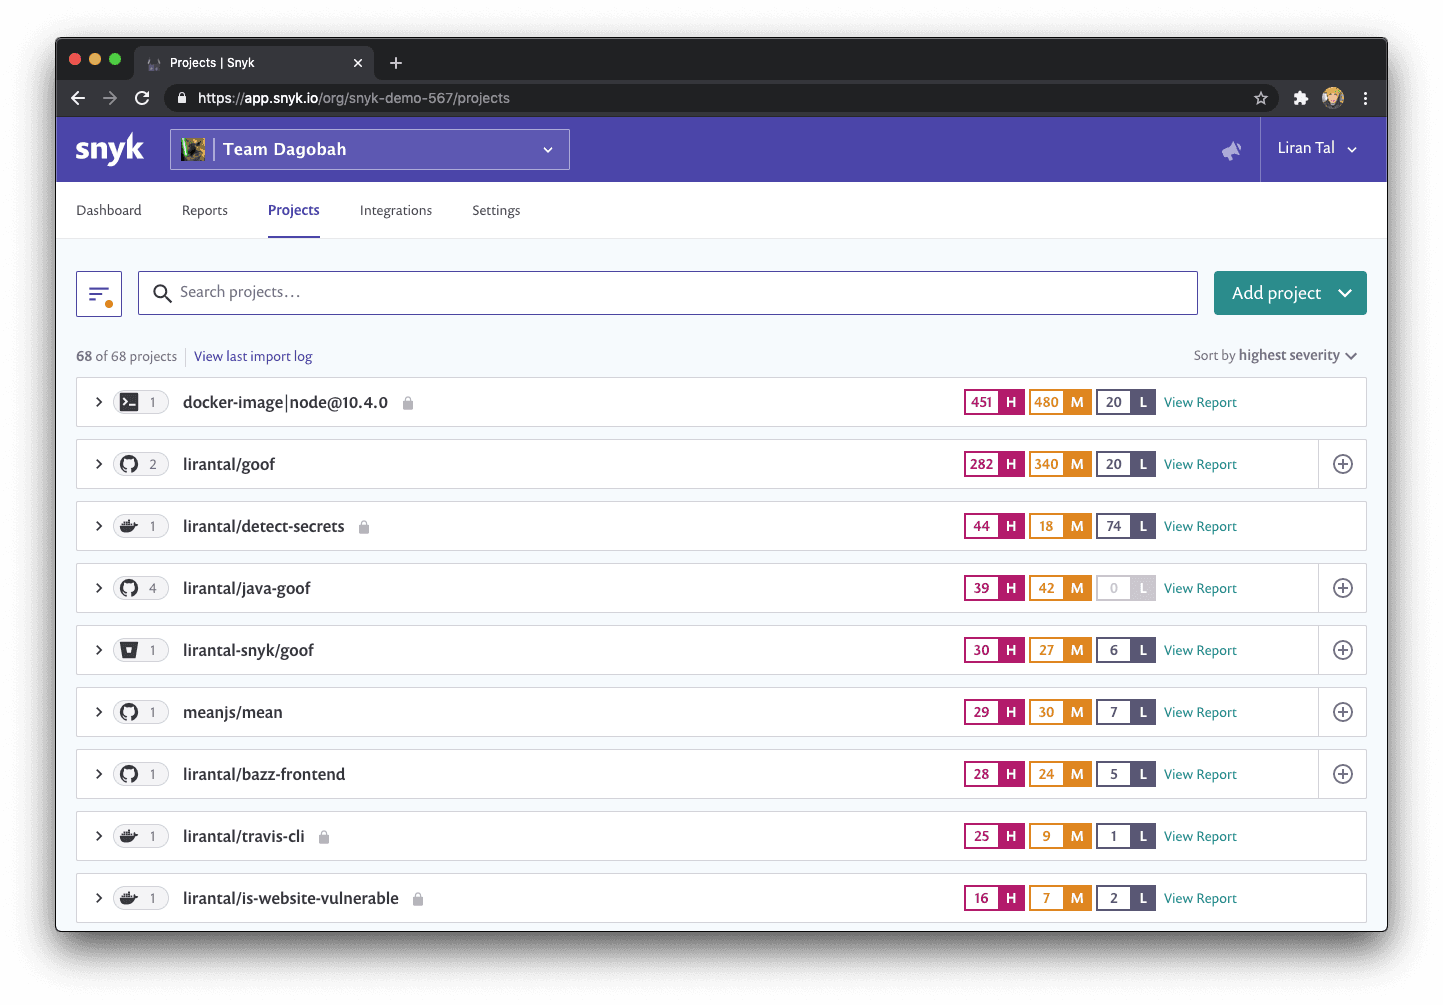Viewport: 1443px width, 1005px height.
Task: Click the Docker icon on lirantal/detect-secrets row
Action: 129,526
